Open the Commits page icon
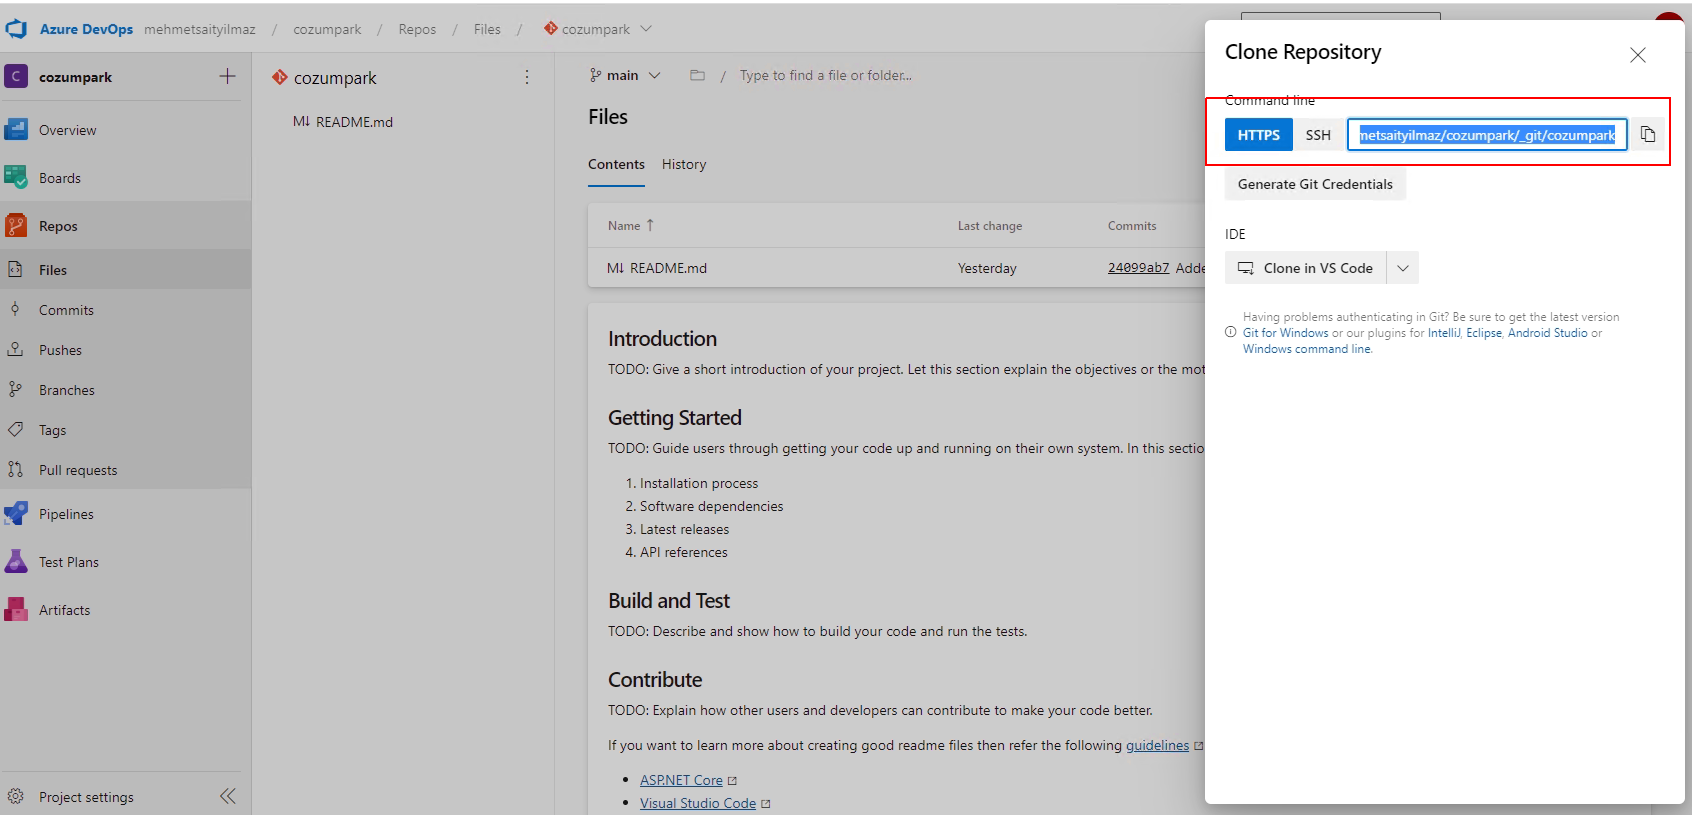The image size is (1692, 815). [16, 310]
